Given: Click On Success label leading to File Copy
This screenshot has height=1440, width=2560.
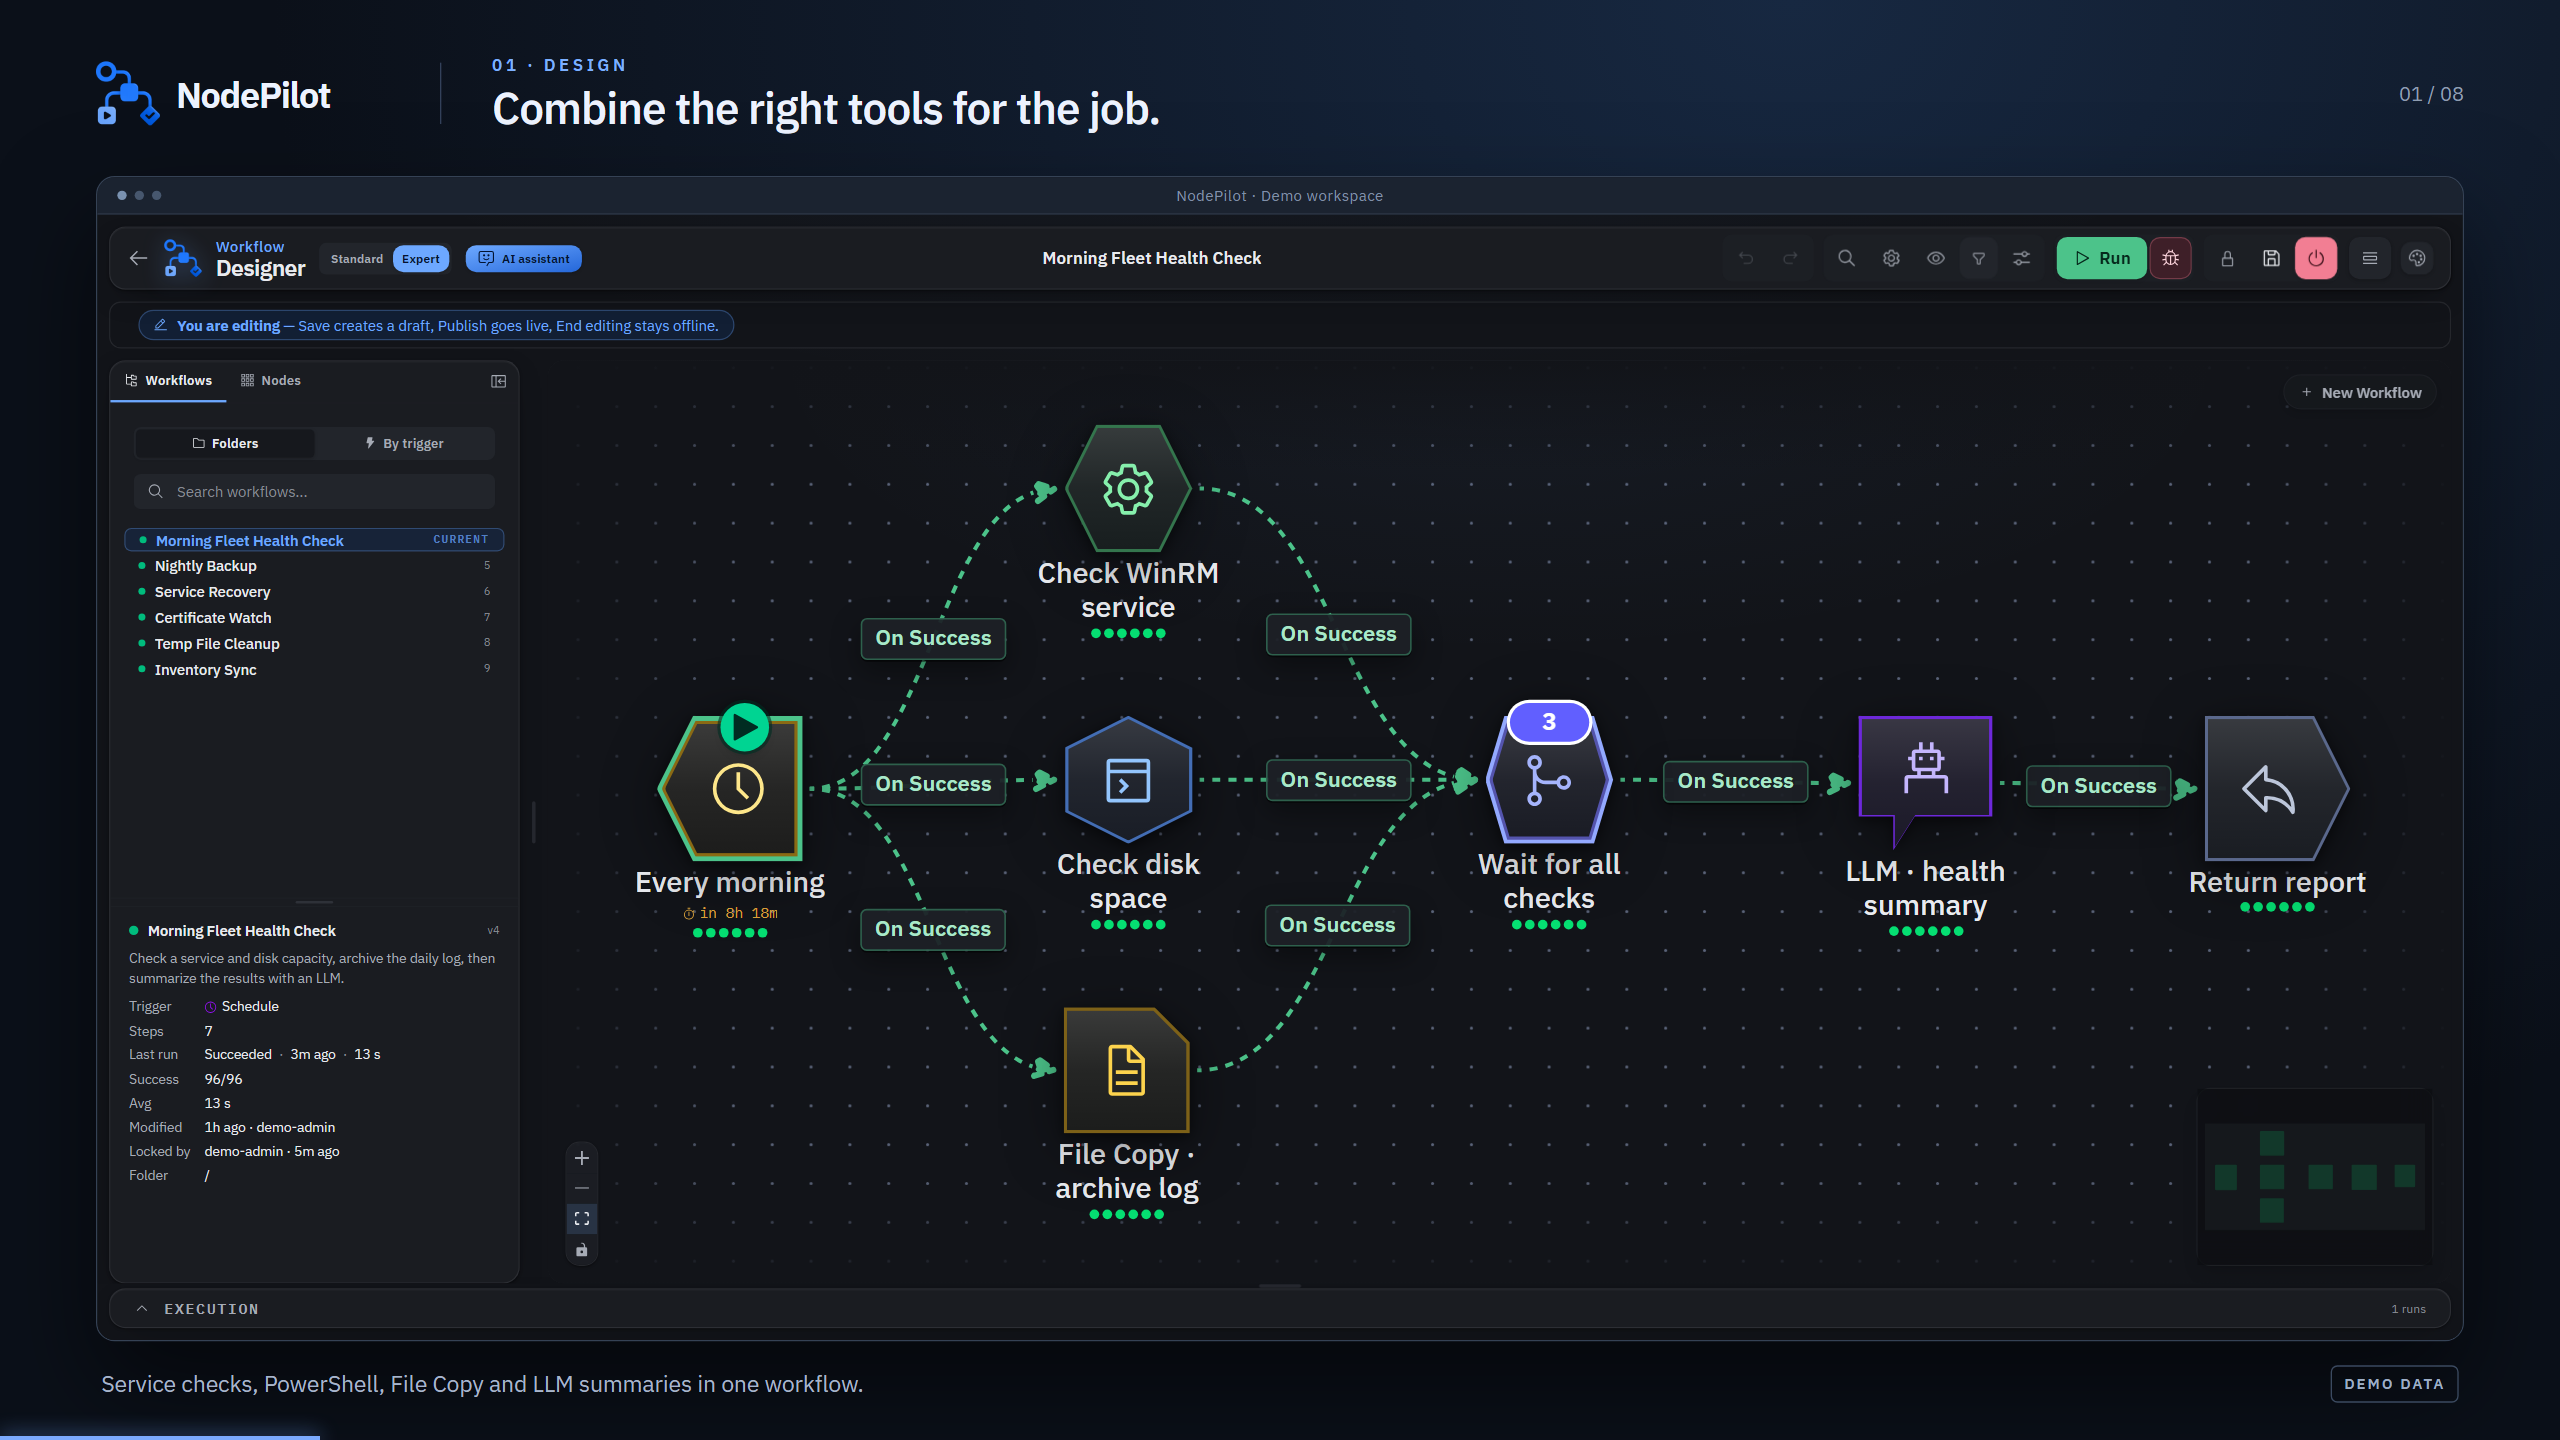Looking at the screenshot, I should point(932,929).
